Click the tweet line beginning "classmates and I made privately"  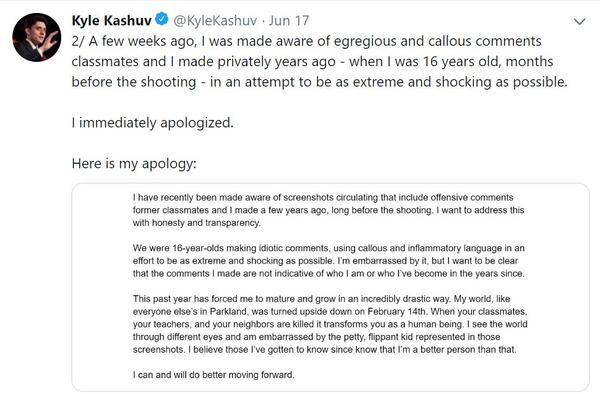tap(312, 62)
